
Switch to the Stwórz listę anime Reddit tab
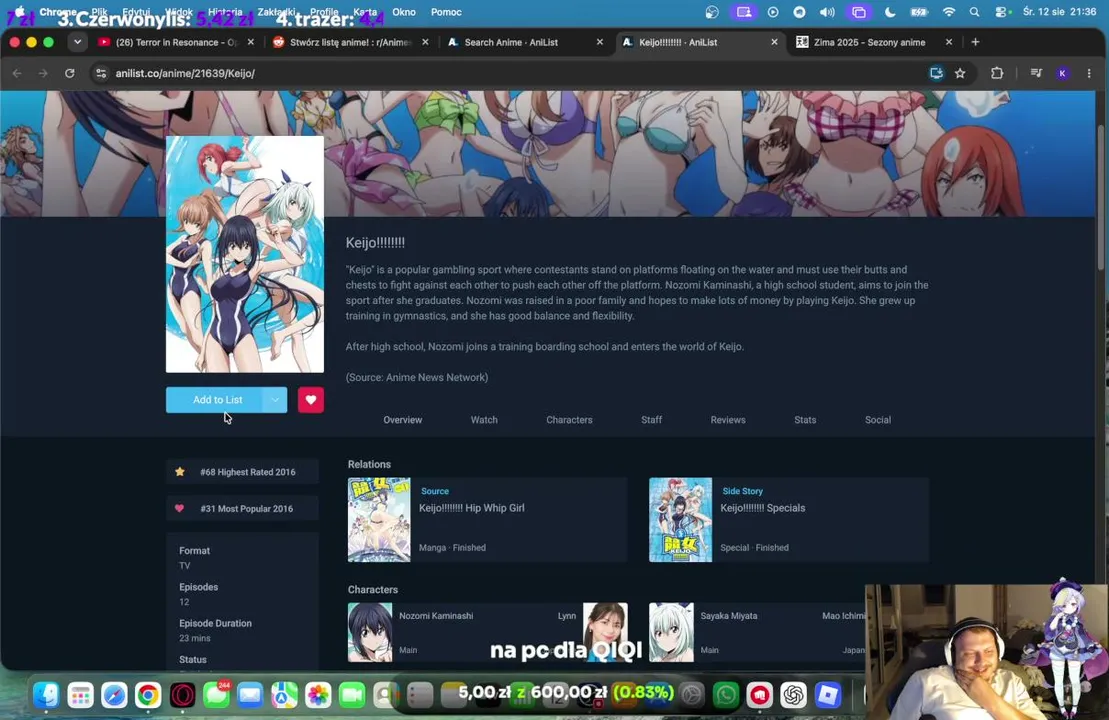(x=351, y=42)
